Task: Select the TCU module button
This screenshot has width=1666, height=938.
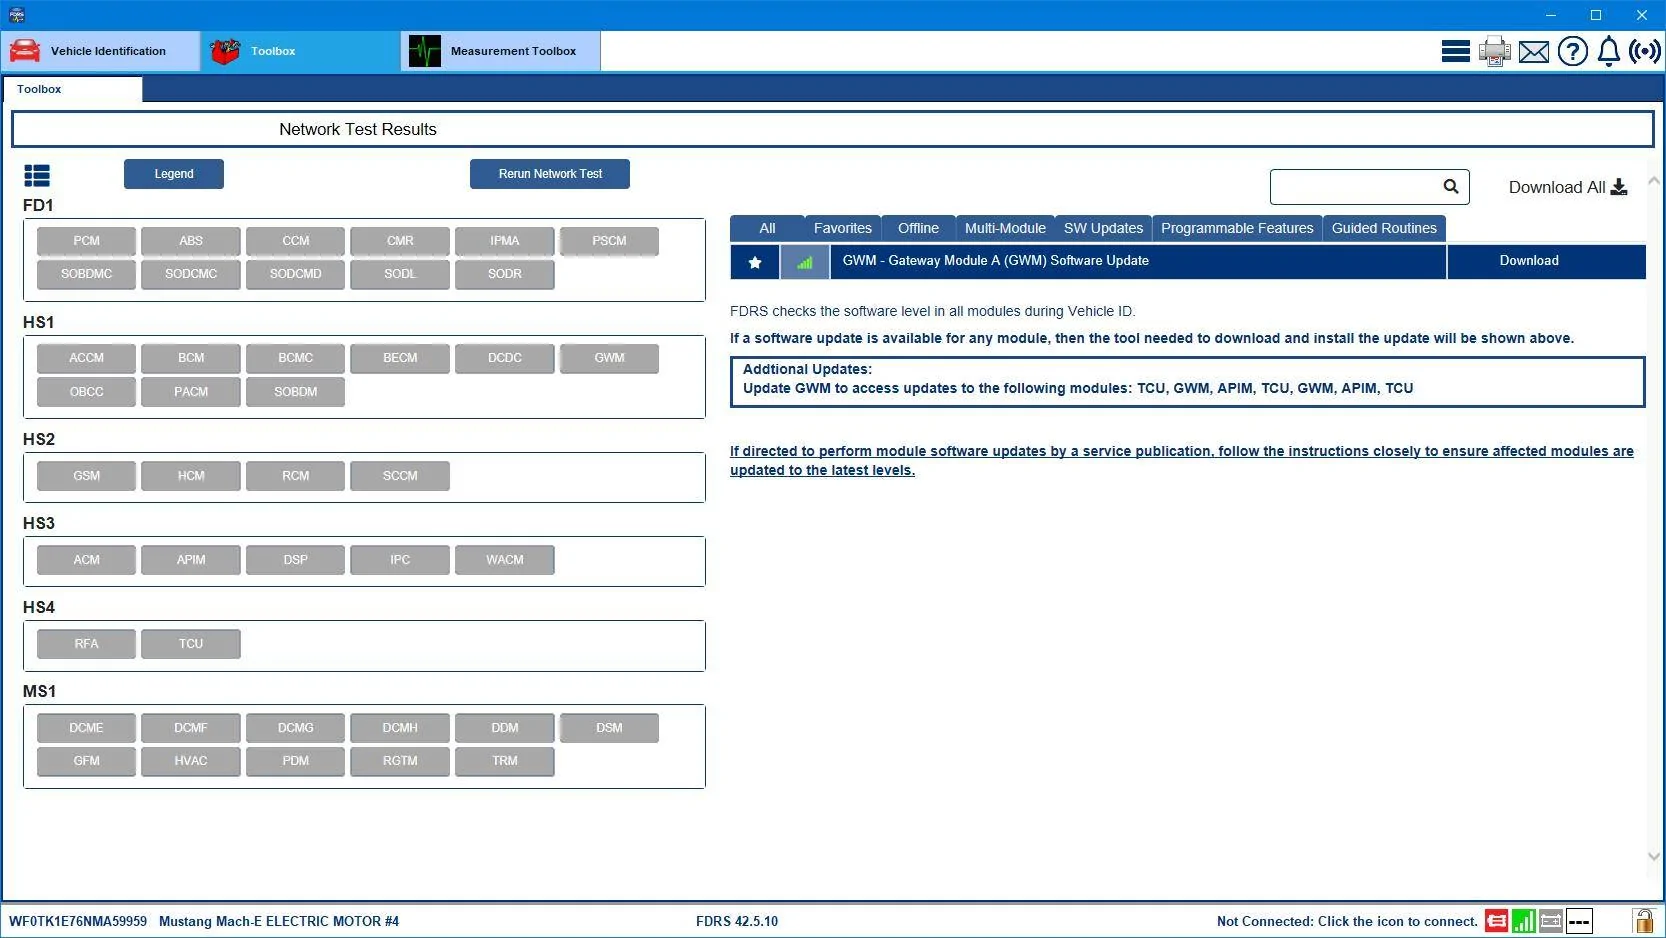Action: pos(191,644)
